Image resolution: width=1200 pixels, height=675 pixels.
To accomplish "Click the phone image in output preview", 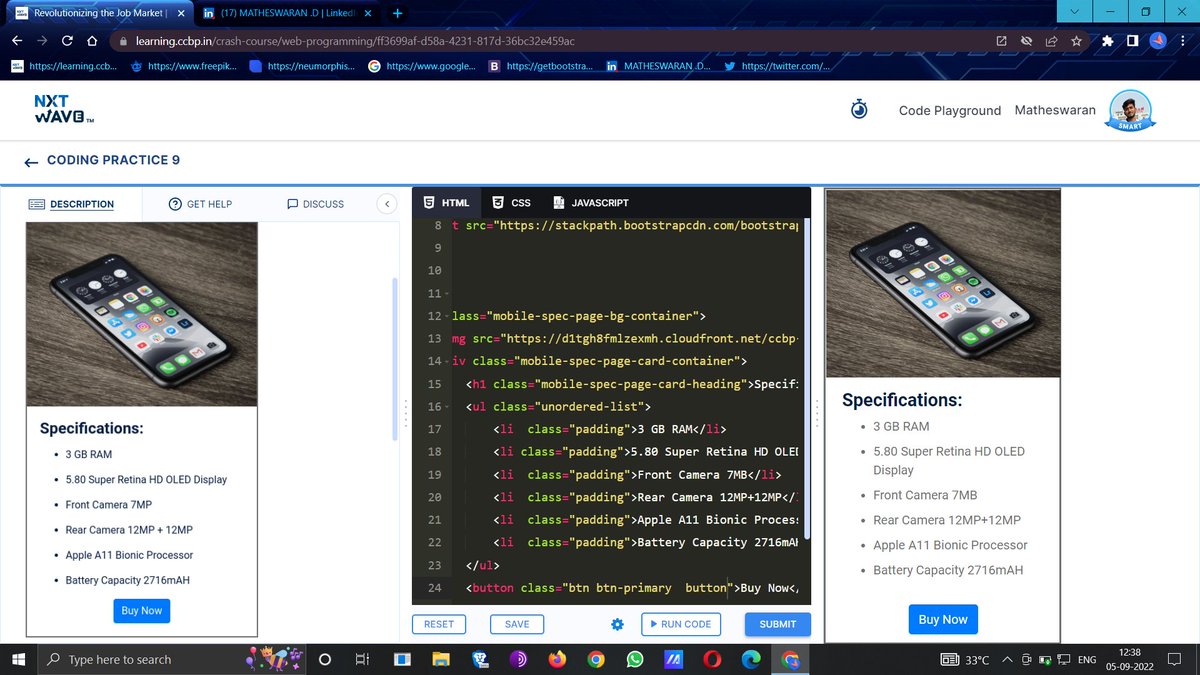I will [942, 284].
